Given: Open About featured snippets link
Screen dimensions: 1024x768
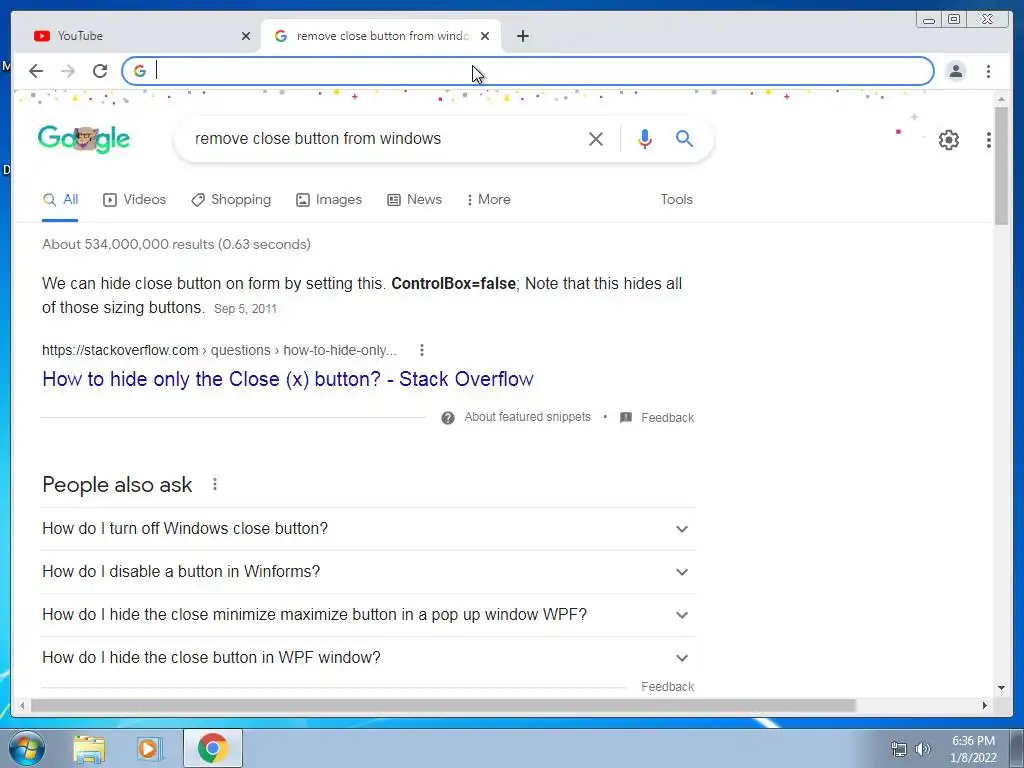Looking at the screenshot, I should pyautogui.click(x=527, y=417).
